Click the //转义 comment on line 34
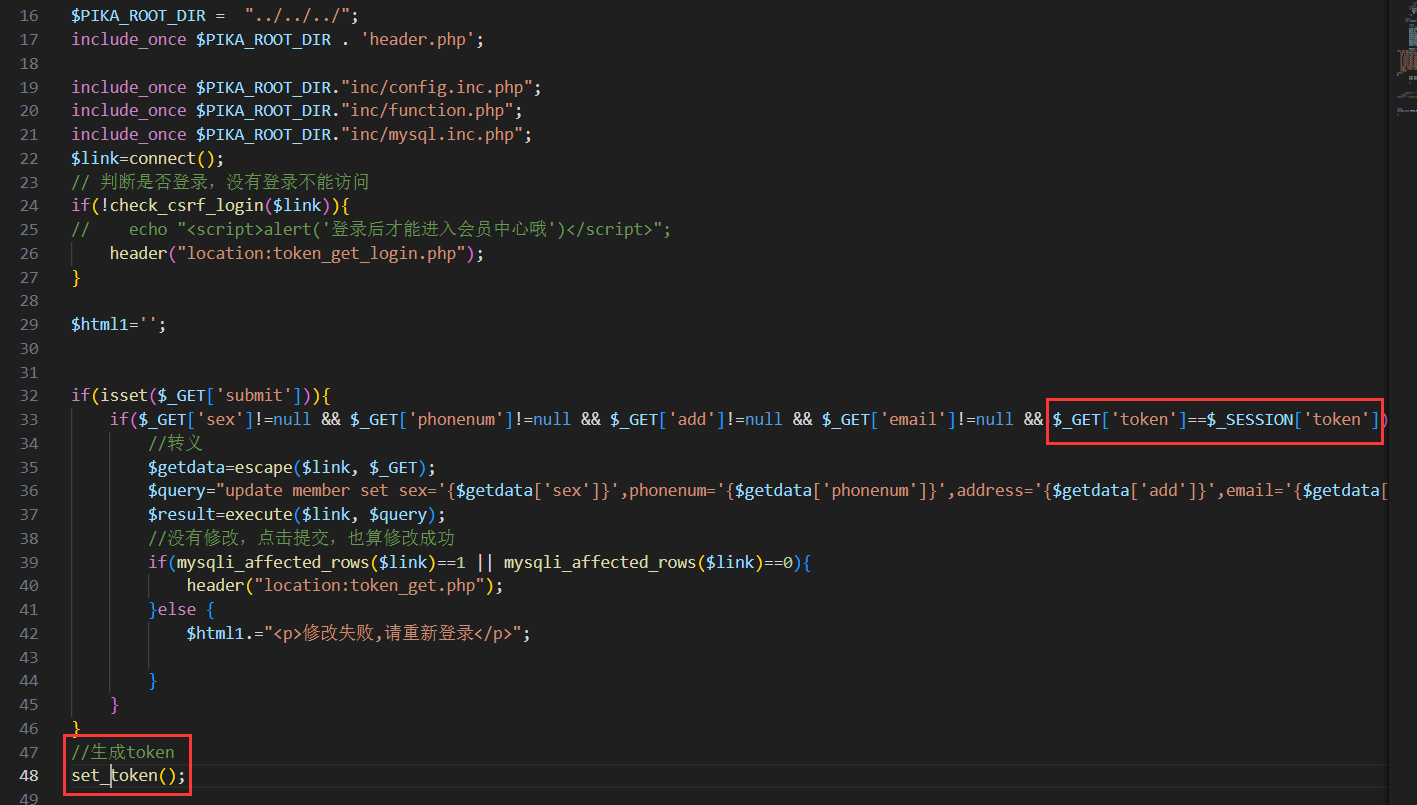The width and height of the screenshot is (1417, 805). (x=176, y=443)
